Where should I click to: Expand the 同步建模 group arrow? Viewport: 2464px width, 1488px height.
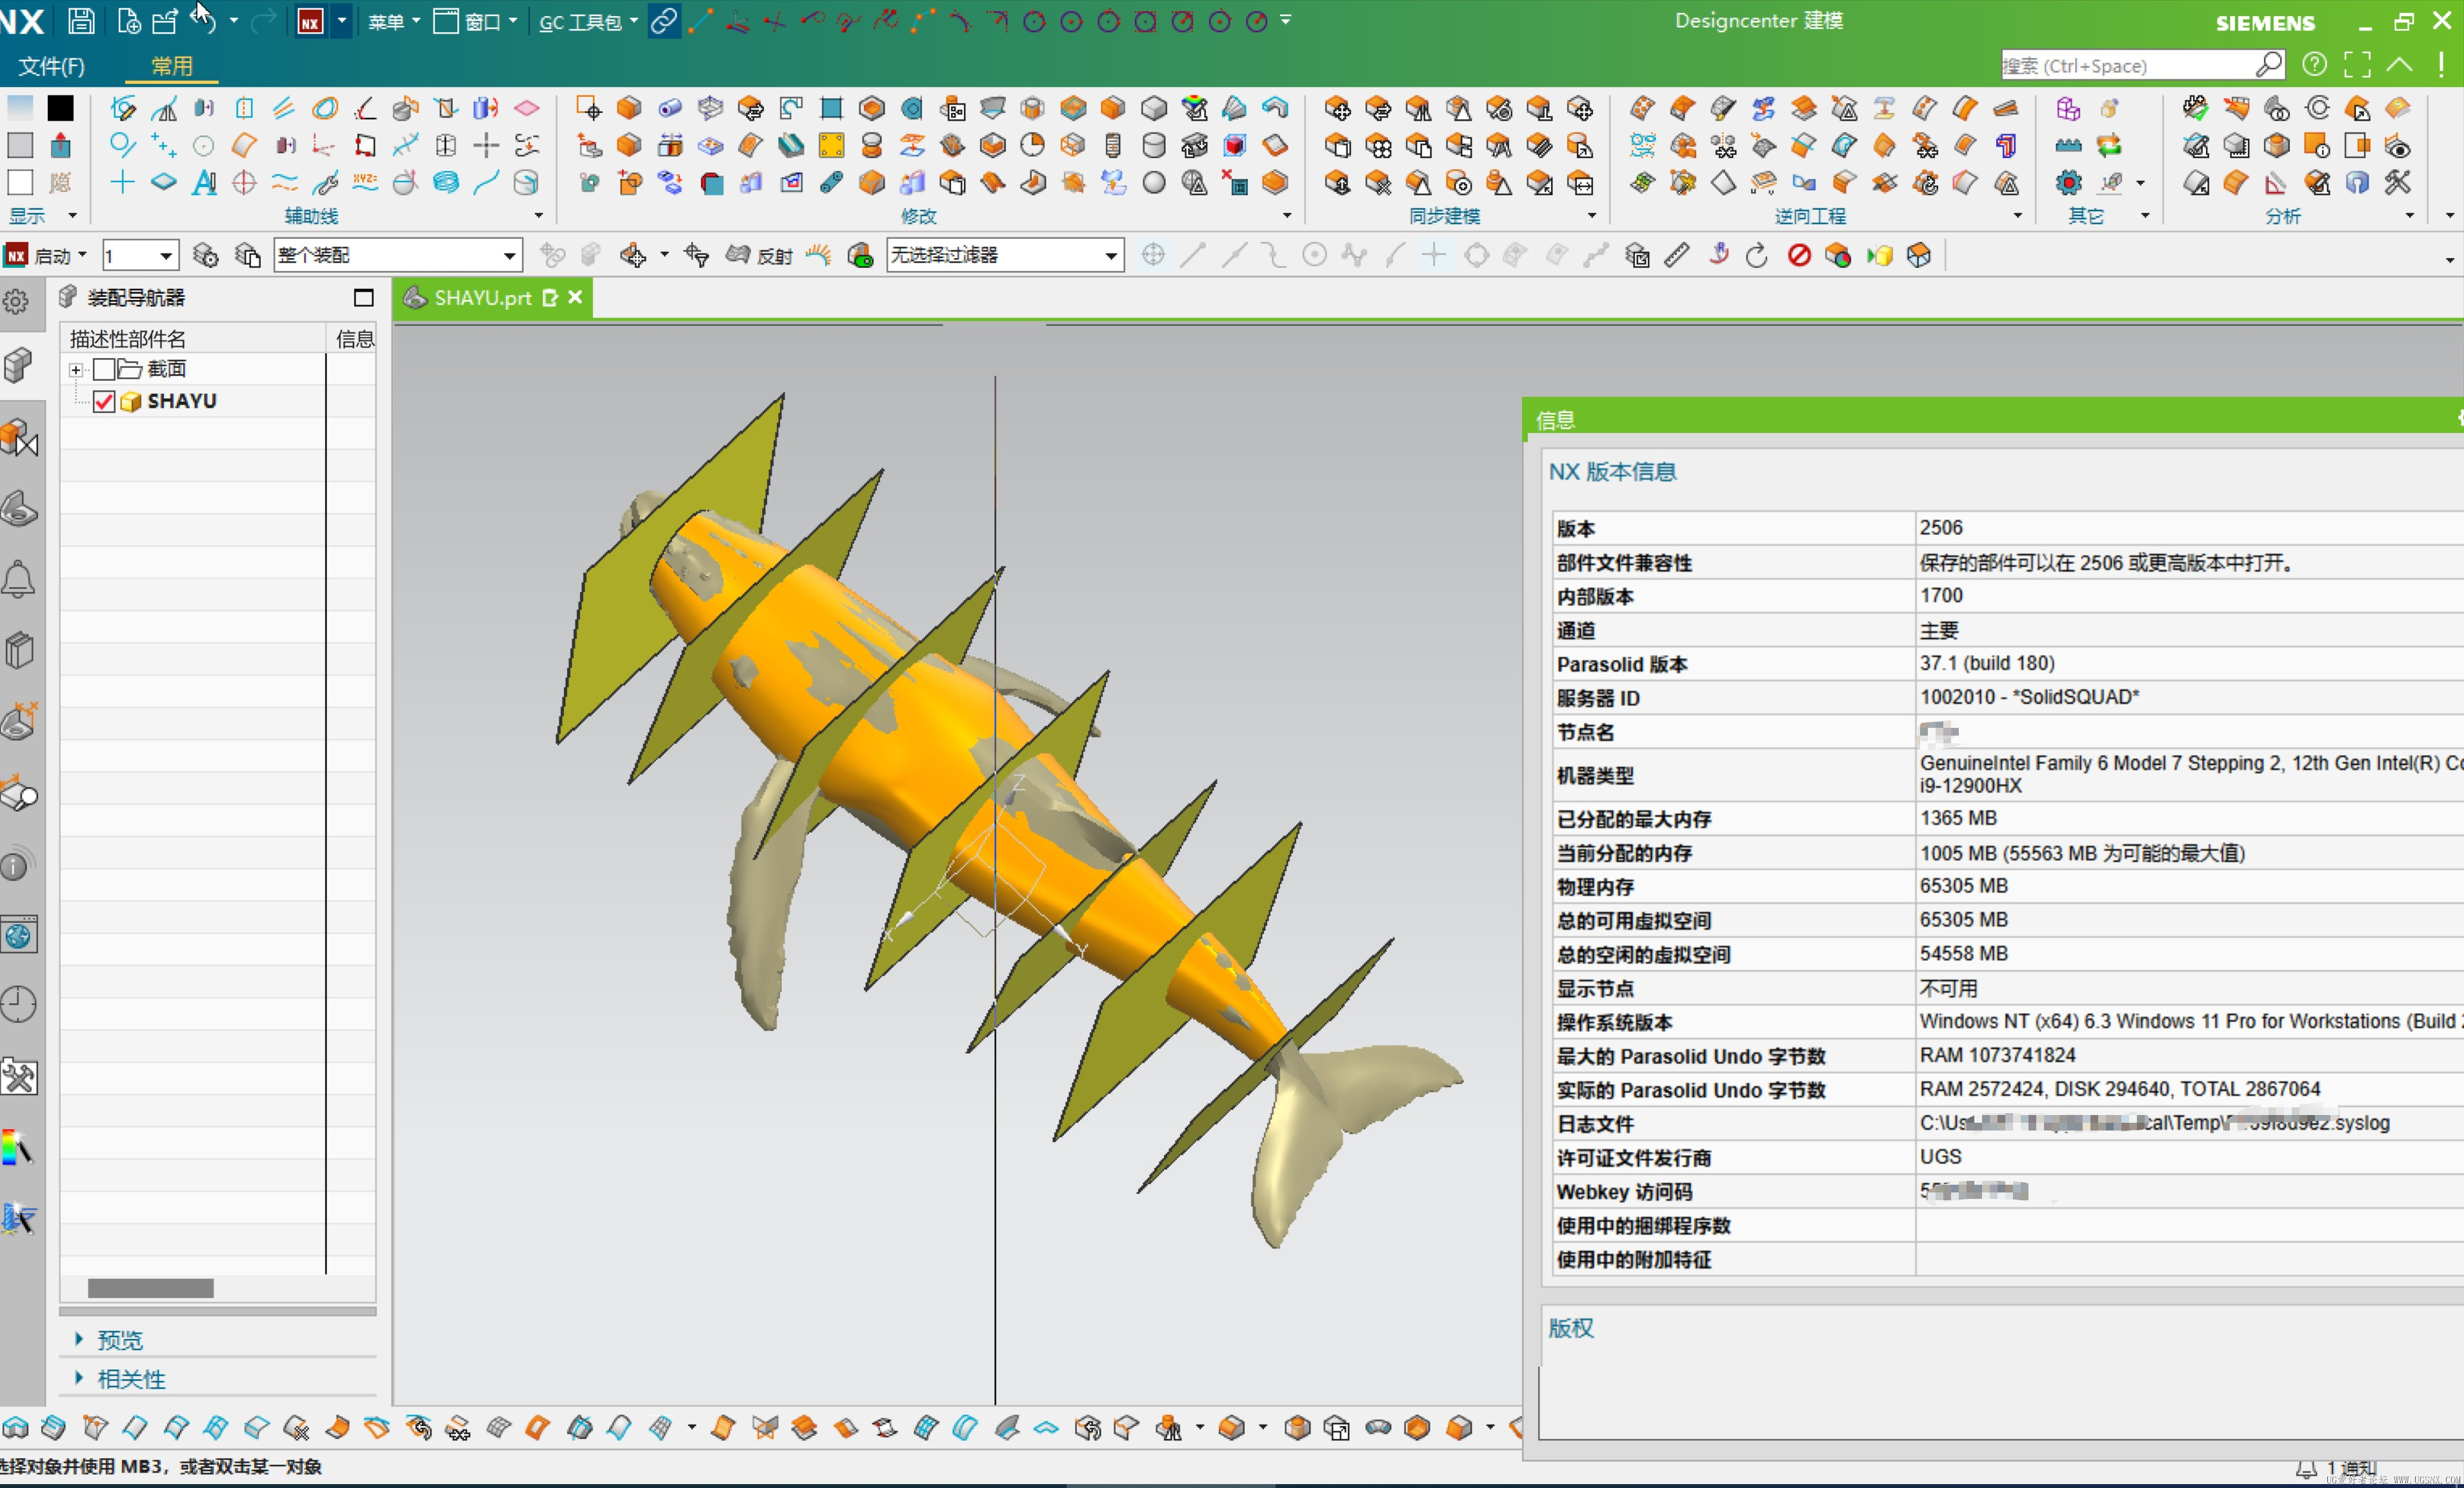[1591, 216]
